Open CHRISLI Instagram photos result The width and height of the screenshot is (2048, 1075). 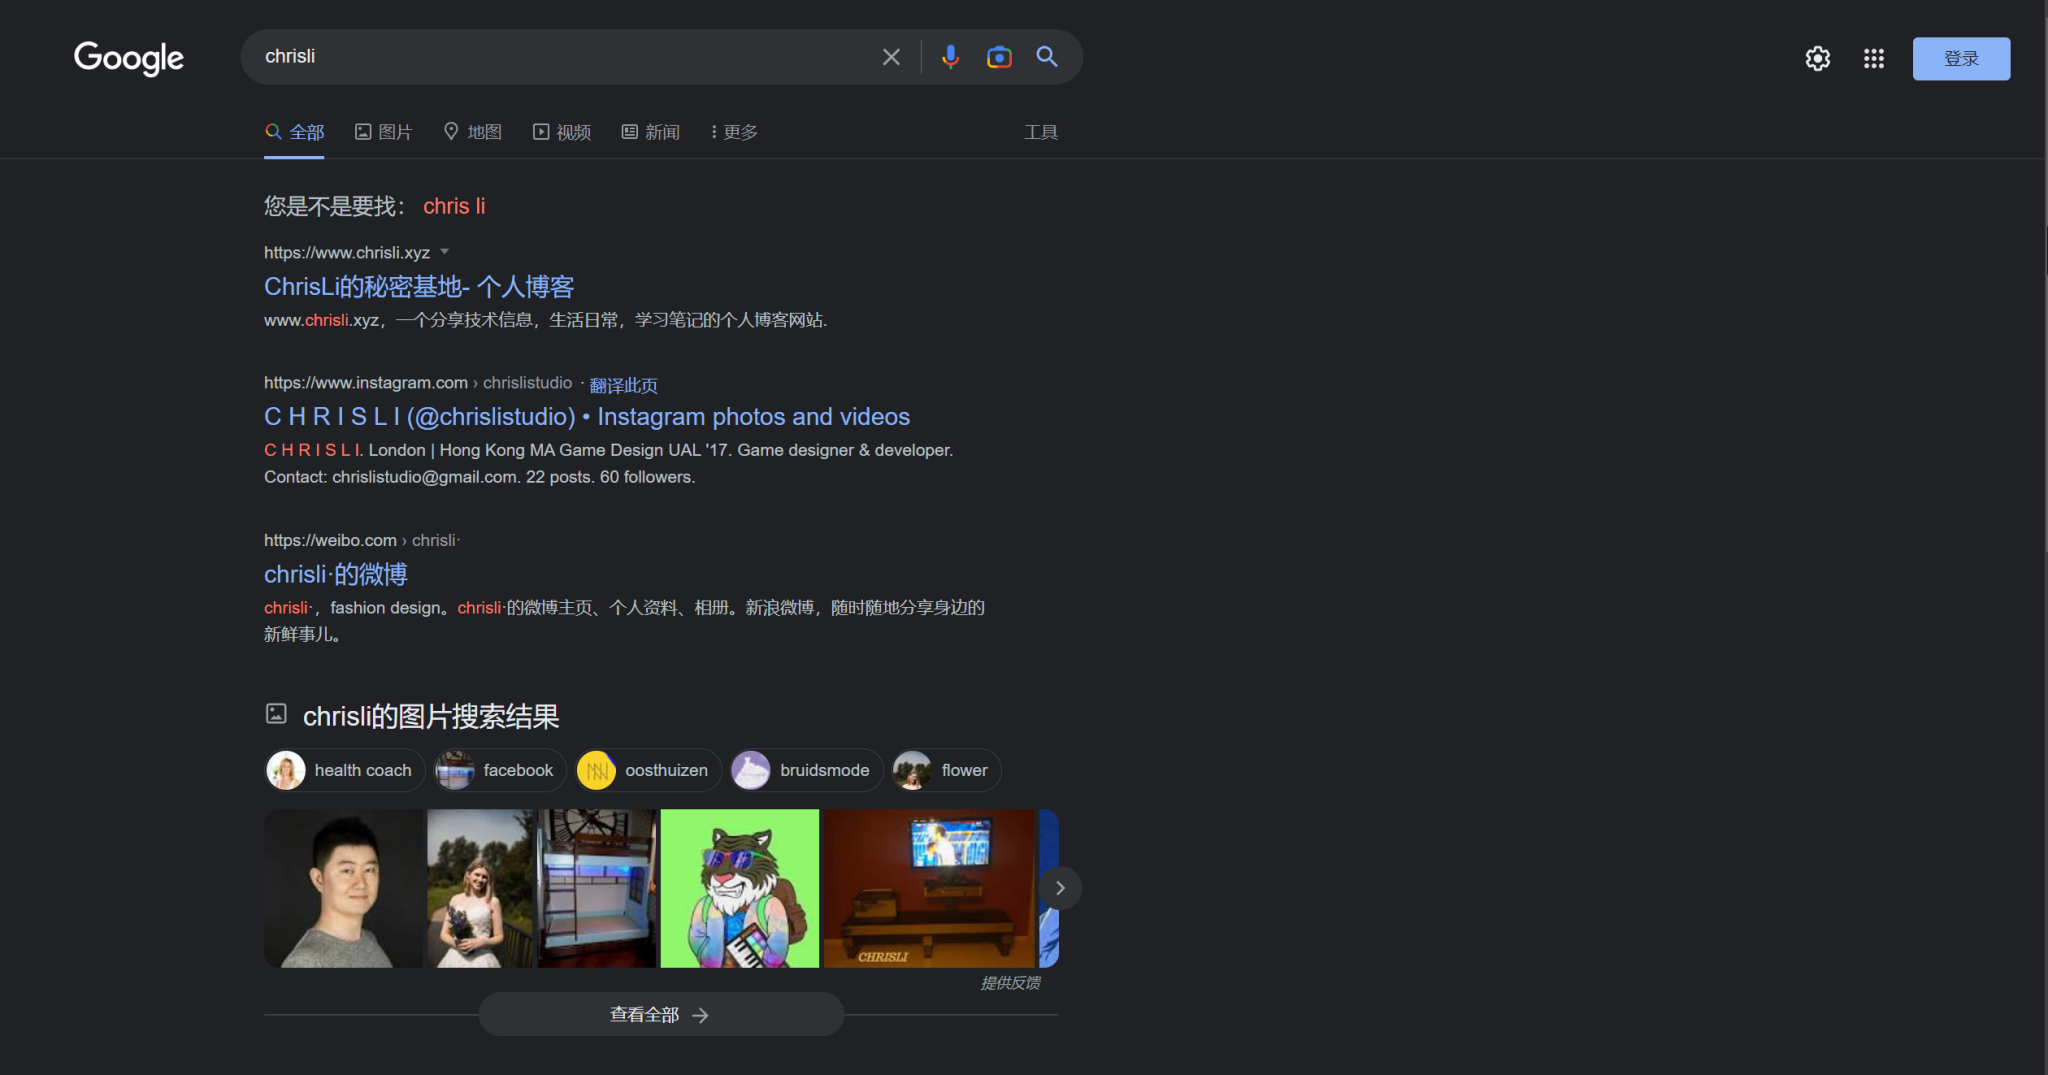pyautogui.click(x=587, y=417)
